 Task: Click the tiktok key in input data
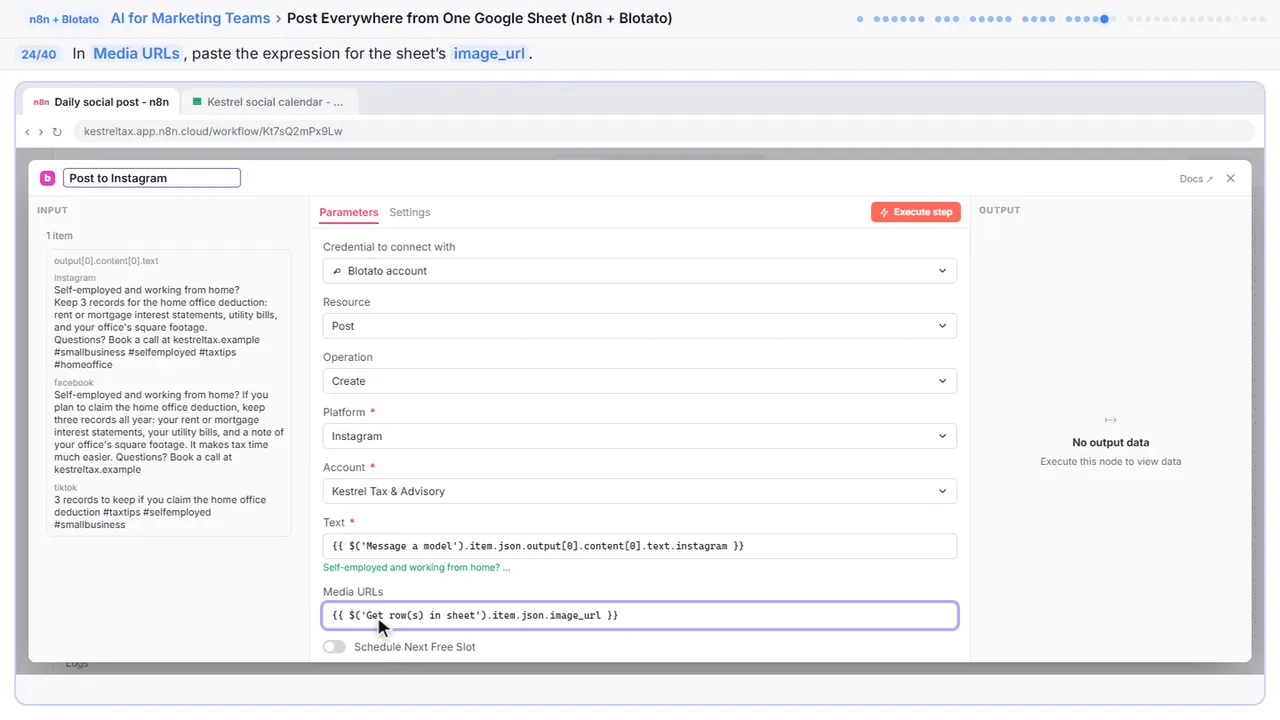click(66, 488)
